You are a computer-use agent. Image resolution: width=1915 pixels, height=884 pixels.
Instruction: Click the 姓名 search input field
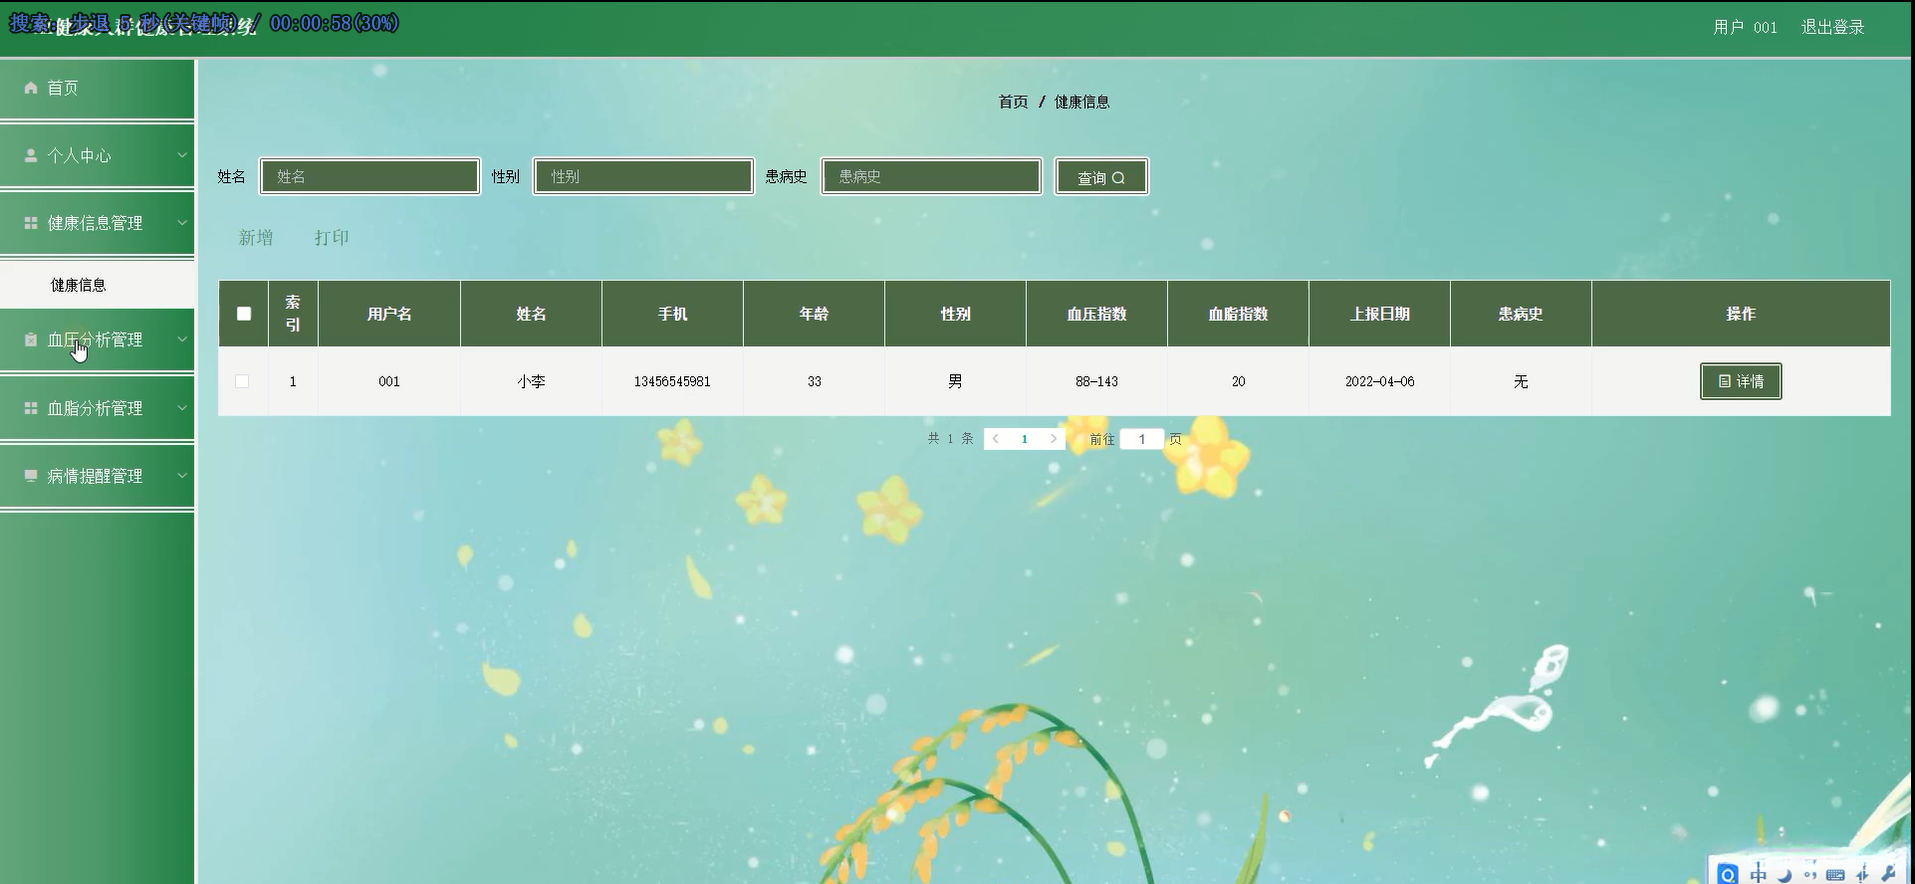click(x=370, y=177)
